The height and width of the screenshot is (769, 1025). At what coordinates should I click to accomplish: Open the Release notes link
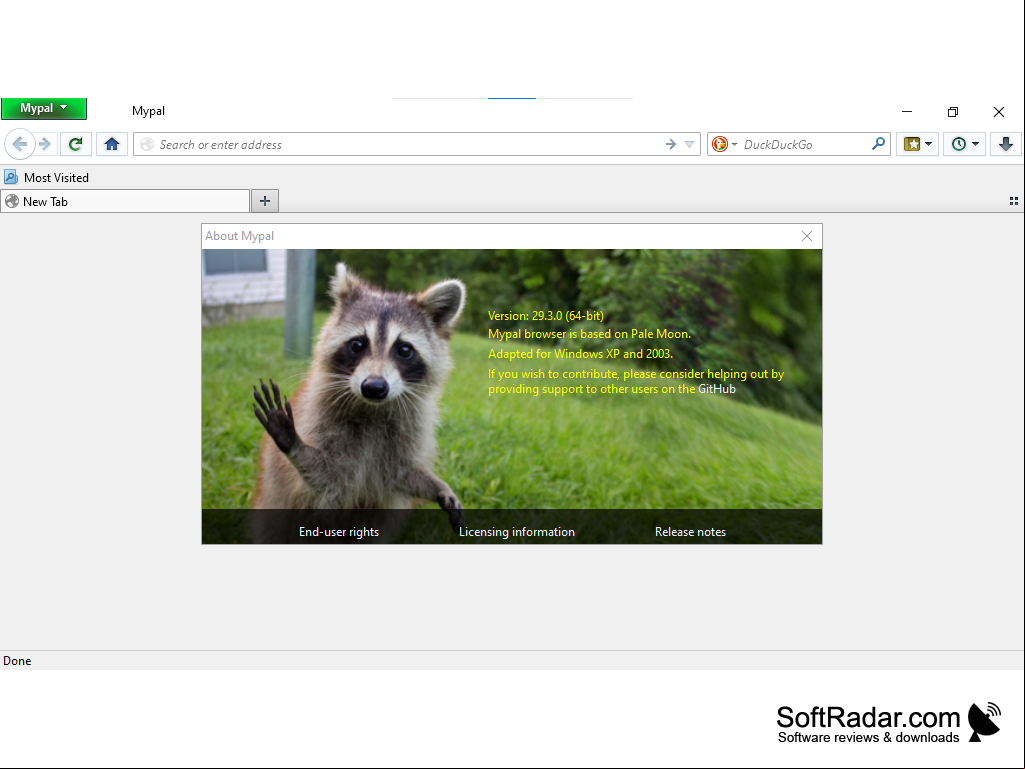[x=690, y=532]
